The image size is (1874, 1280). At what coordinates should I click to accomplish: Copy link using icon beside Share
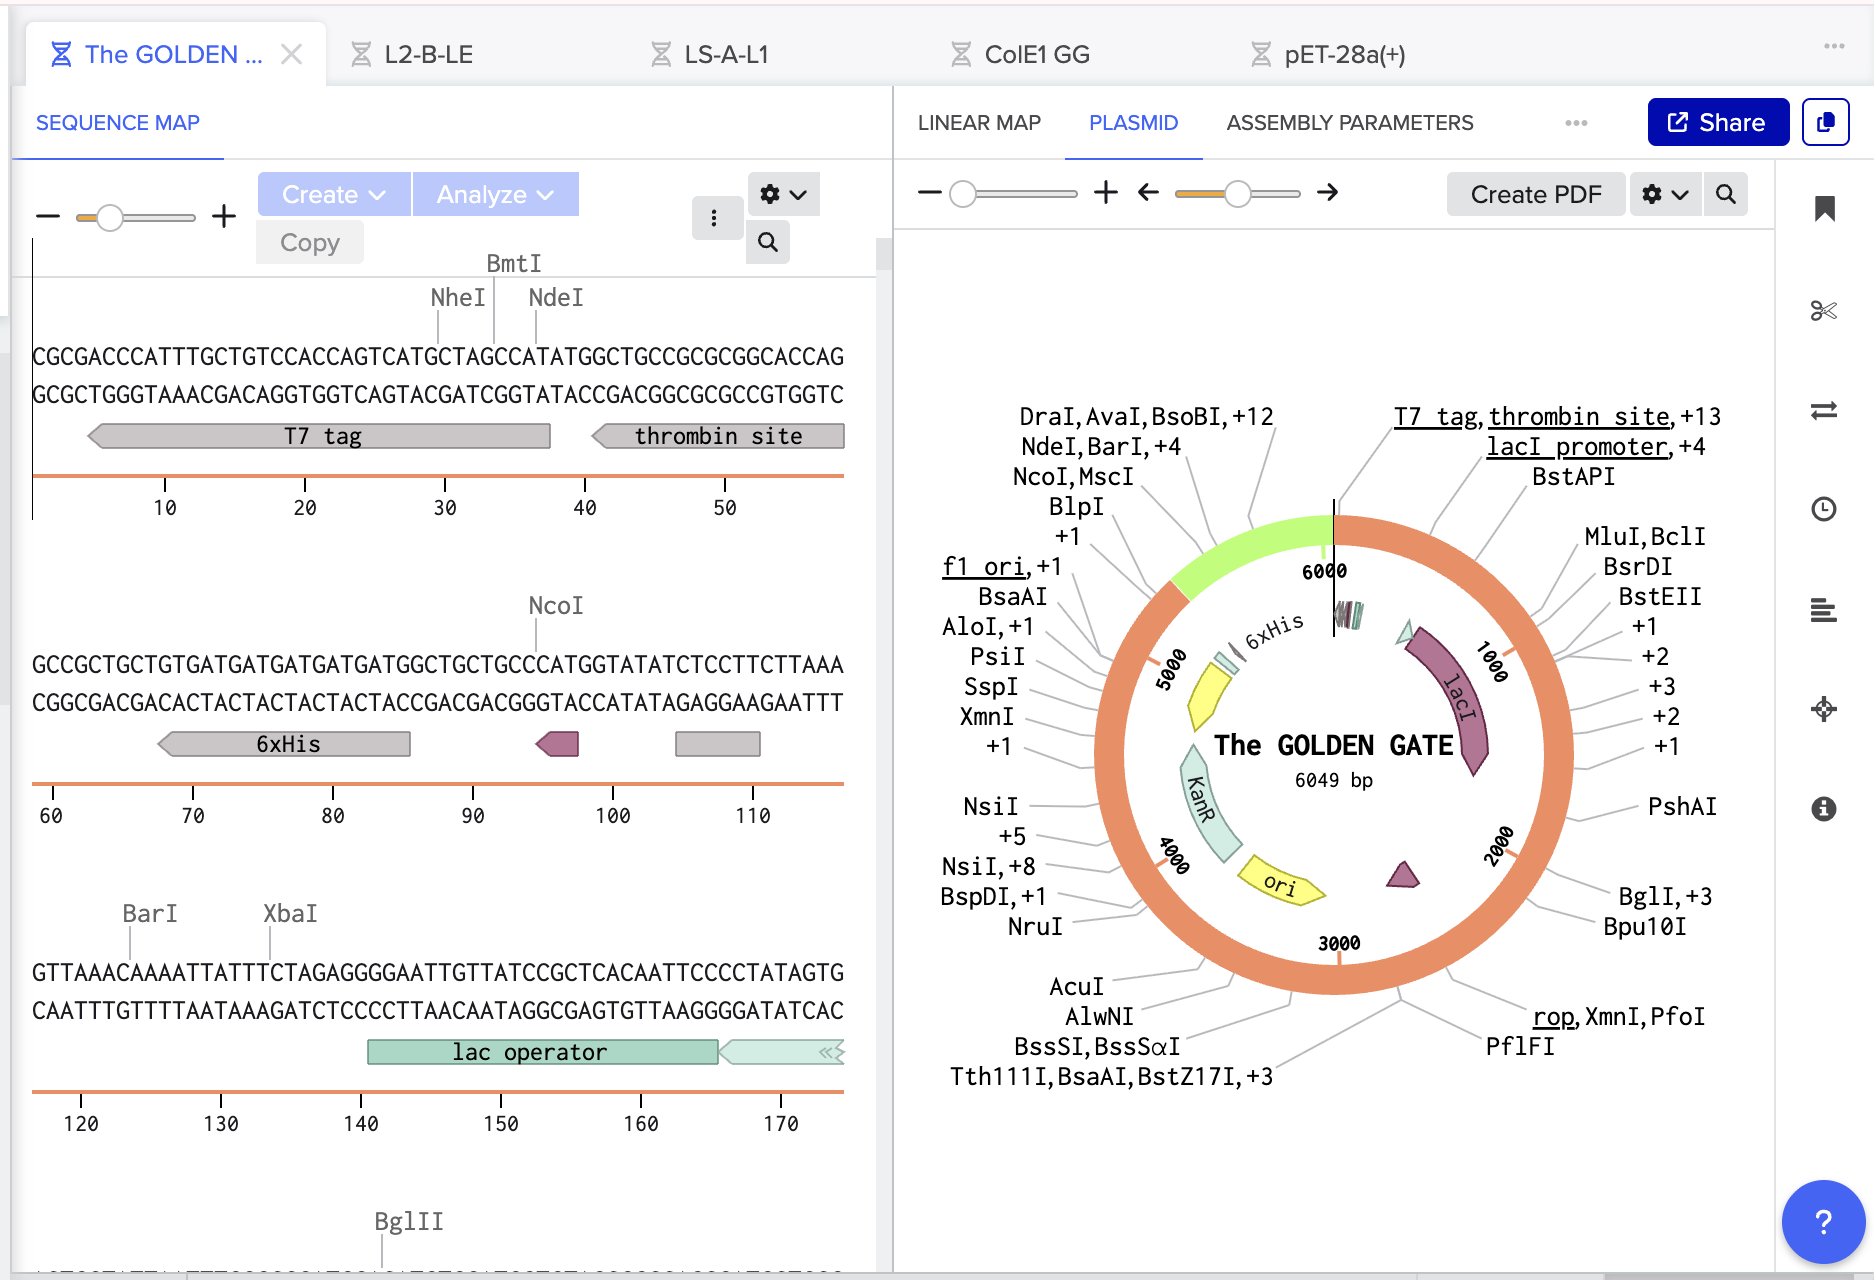click(x=1825, y=122)
